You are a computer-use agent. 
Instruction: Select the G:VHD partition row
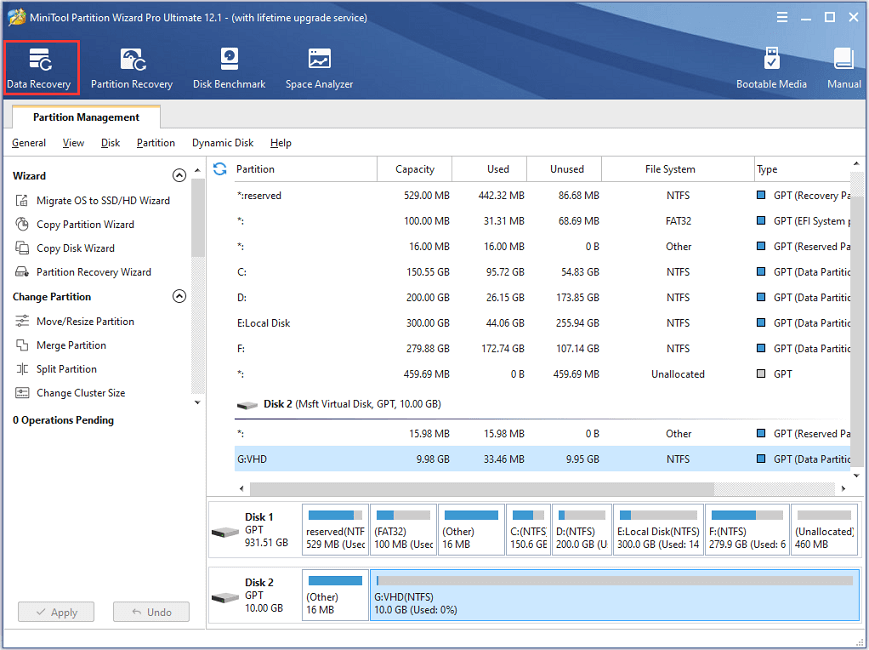coord(543,459)
